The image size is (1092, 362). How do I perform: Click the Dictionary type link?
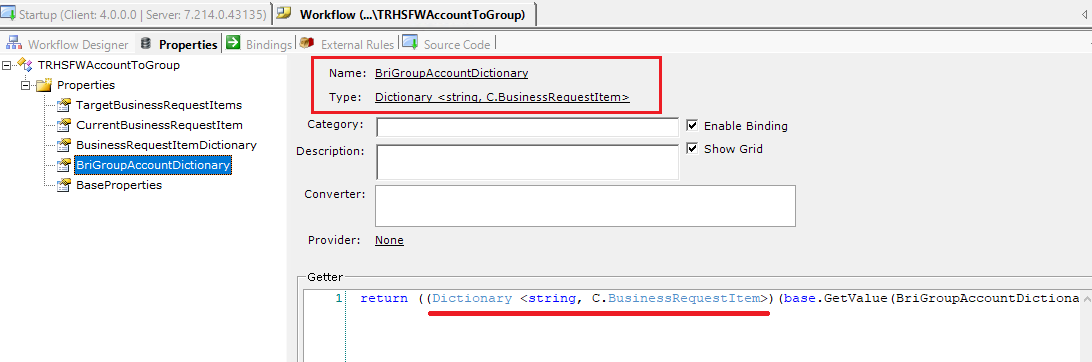[x=502, y=97]
